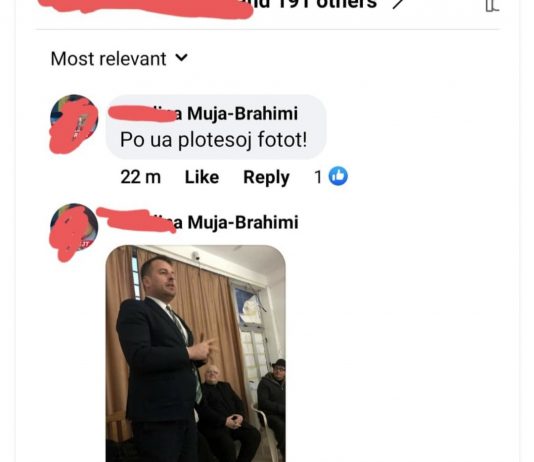Open the '22 m' comment timestamp

click(140, 177)
